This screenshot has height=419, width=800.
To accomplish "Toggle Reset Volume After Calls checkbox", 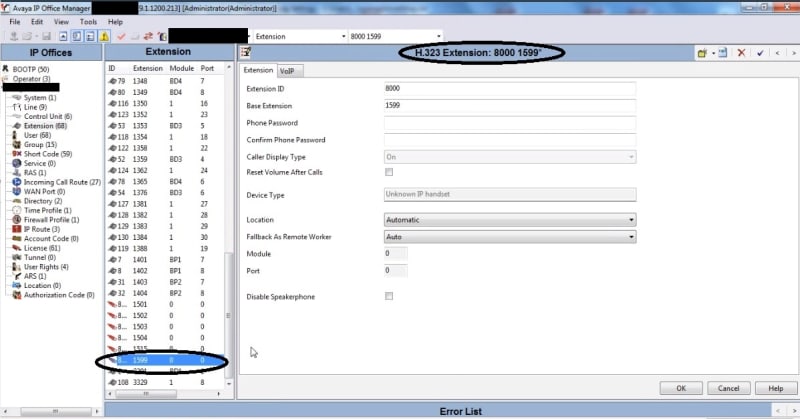I will (389, 172).
